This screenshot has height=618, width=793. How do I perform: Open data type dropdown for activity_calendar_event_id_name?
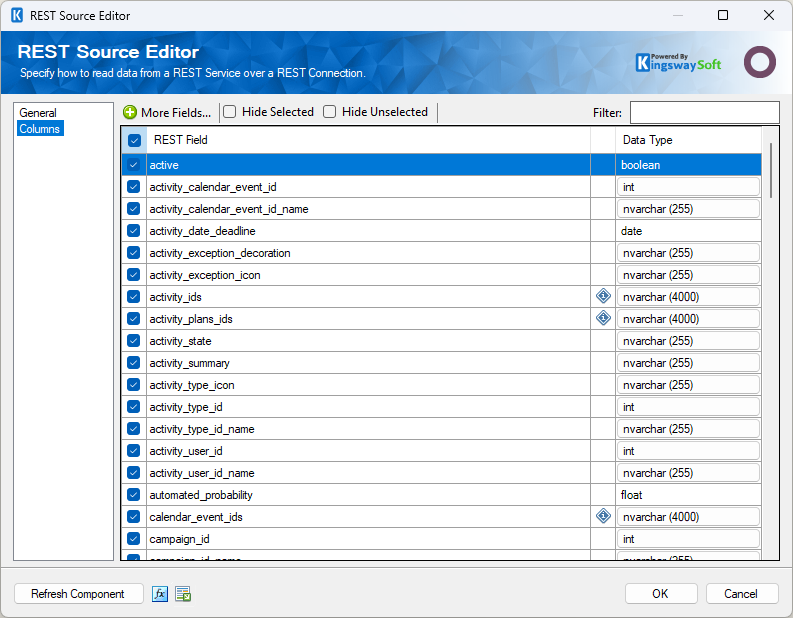tap(688, 209)
